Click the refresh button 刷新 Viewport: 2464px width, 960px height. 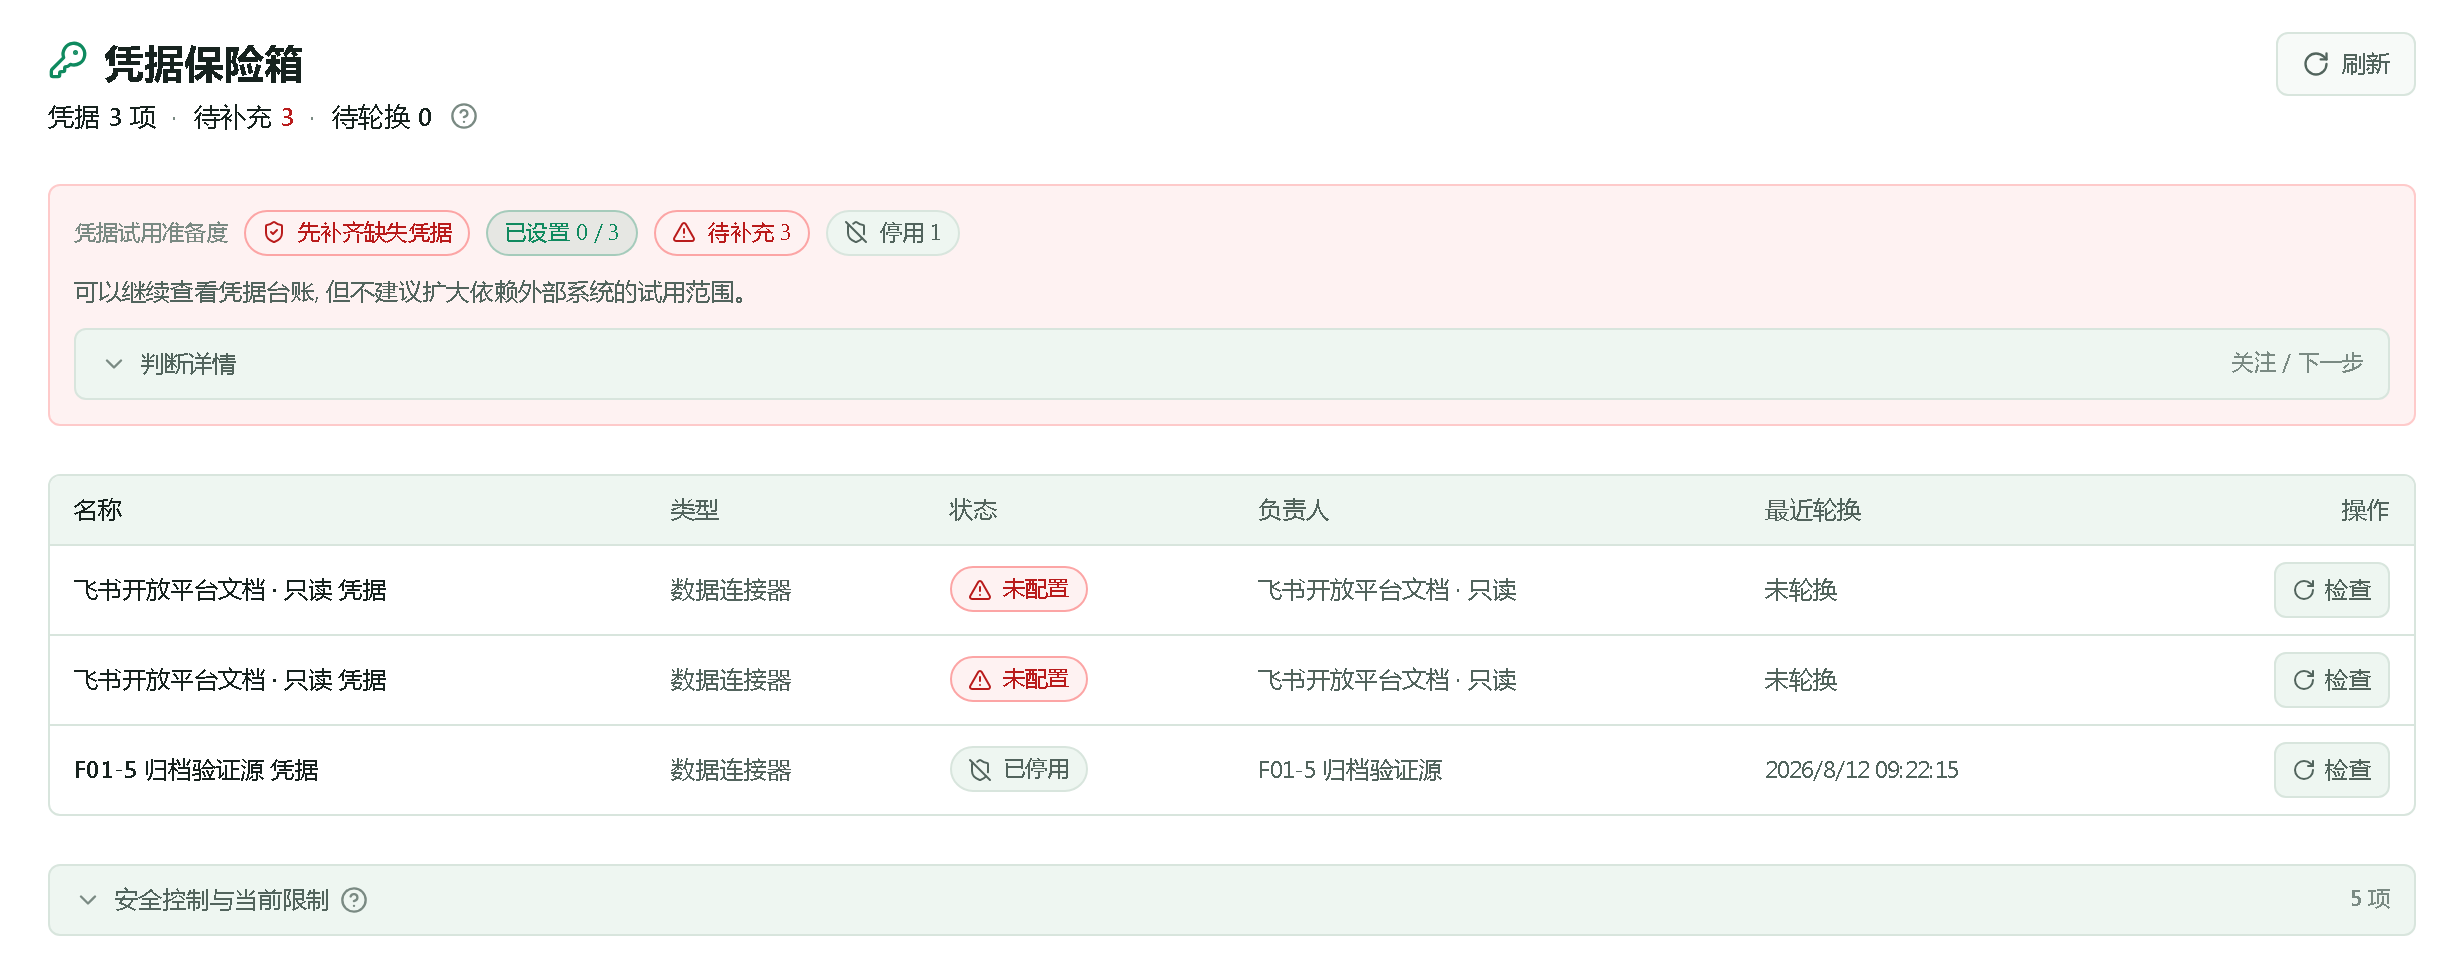point(2345,64)
